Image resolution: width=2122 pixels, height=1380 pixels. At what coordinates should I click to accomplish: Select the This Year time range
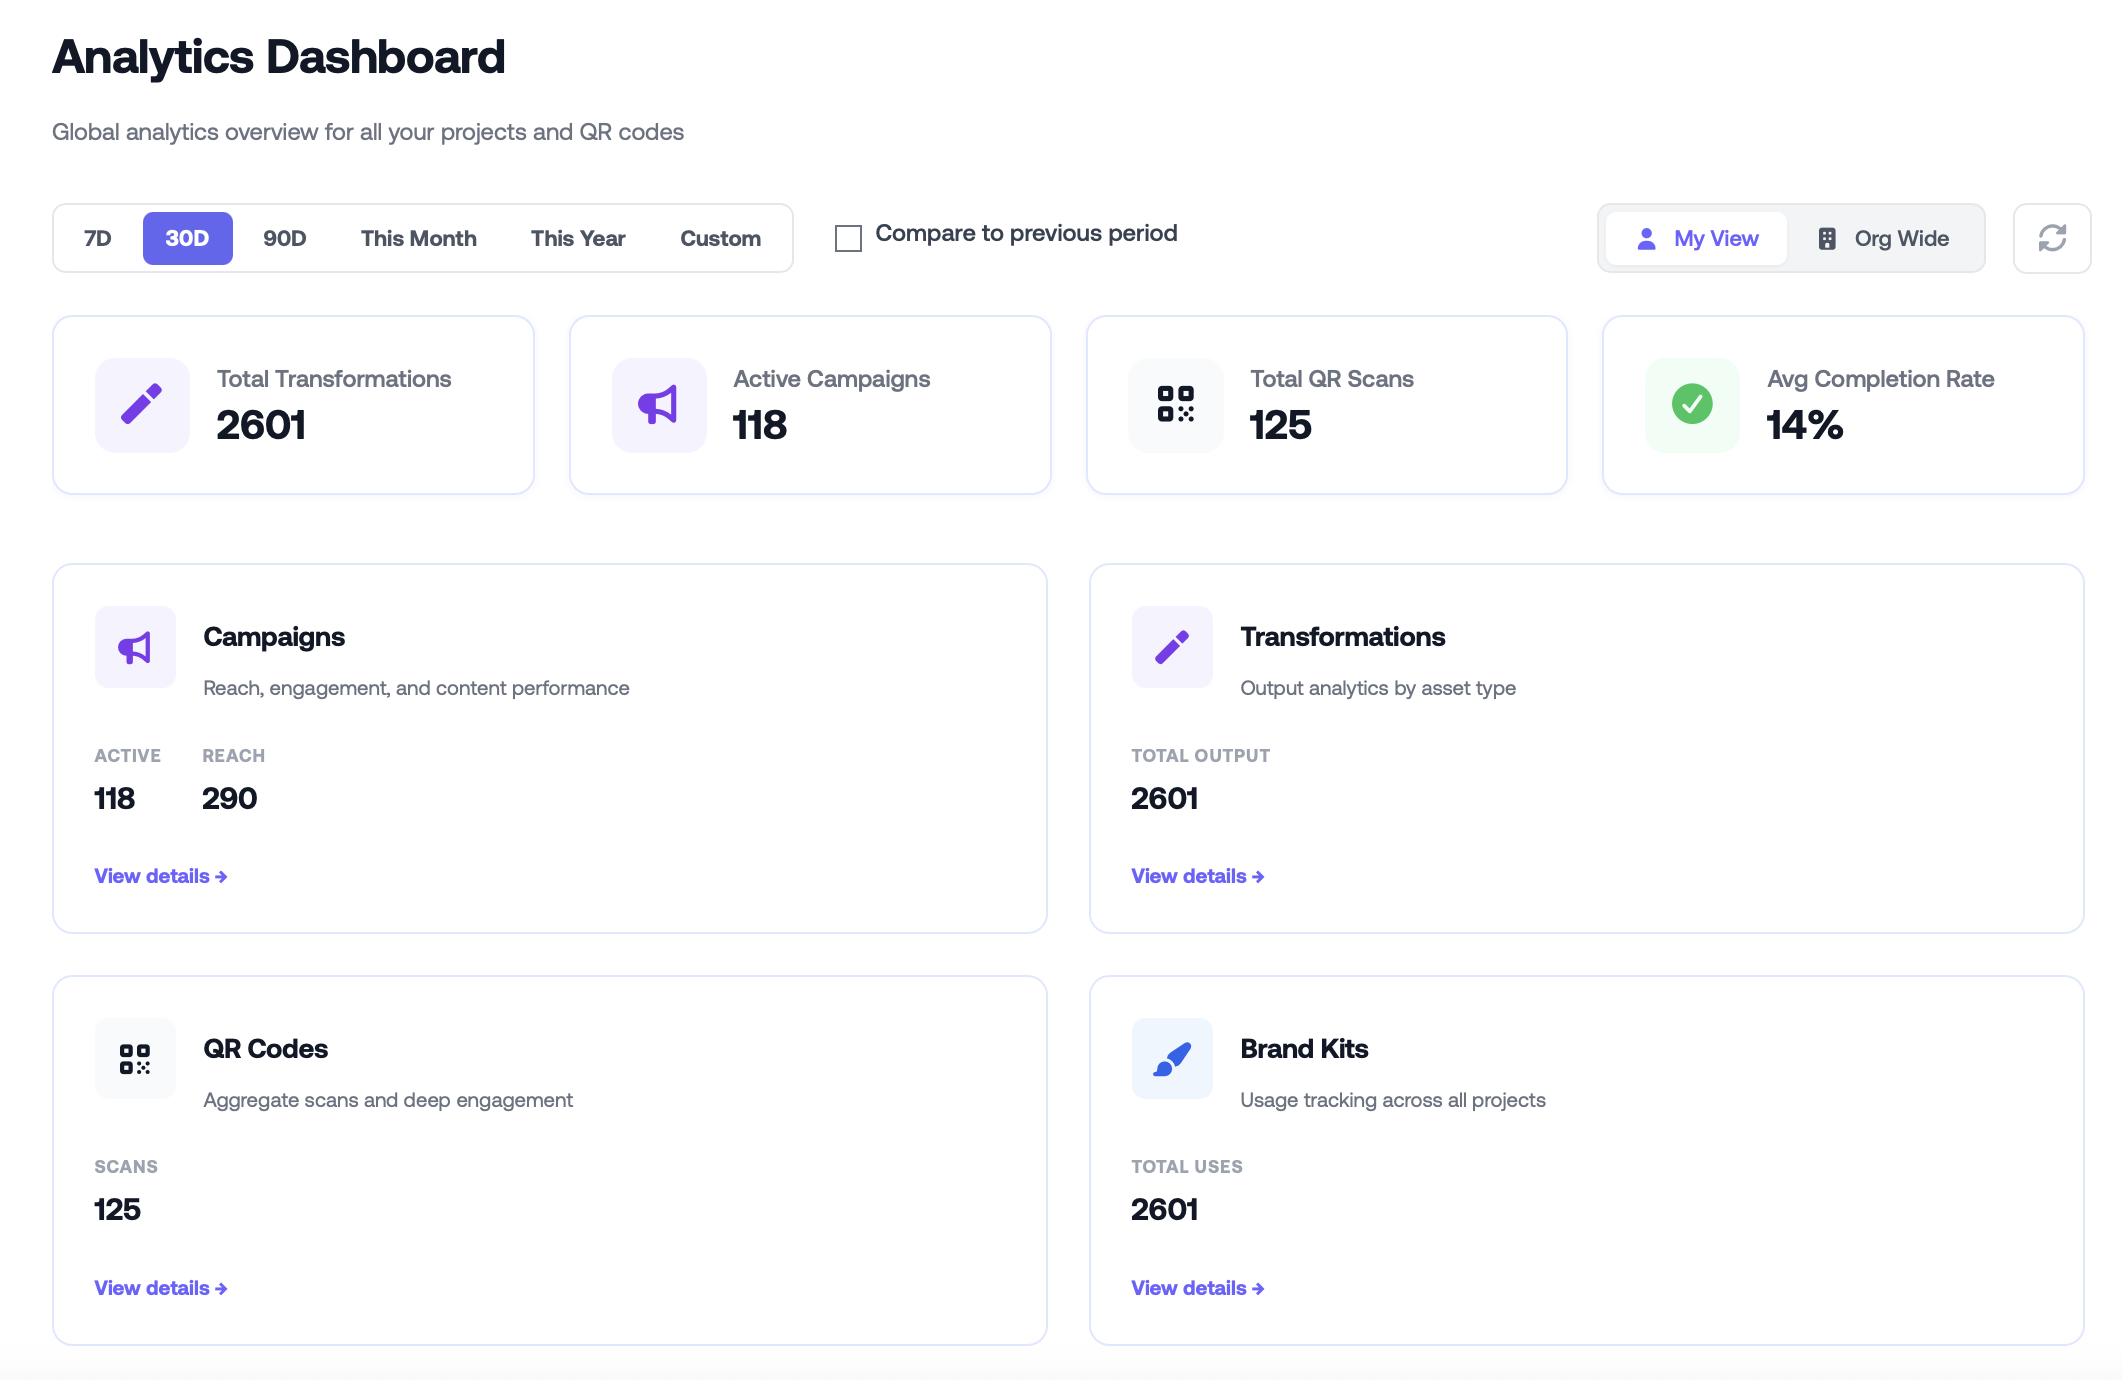coord(577,238)
